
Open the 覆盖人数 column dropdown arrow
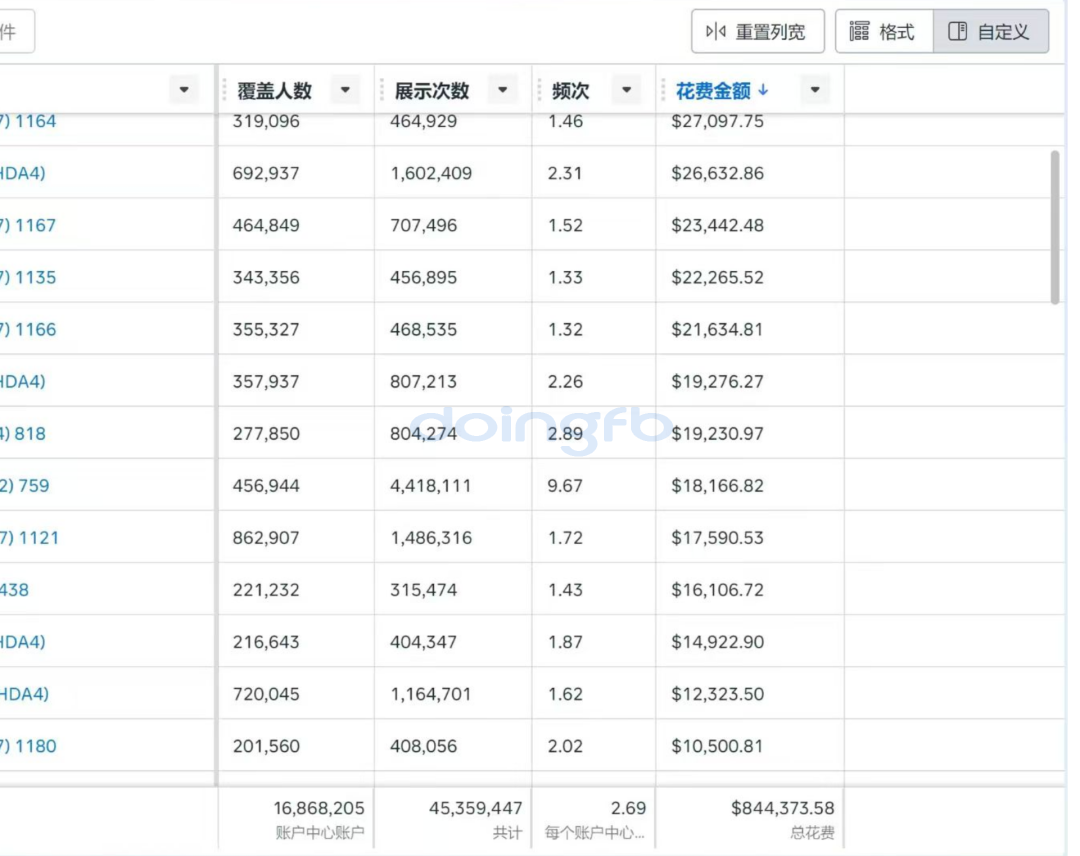click(345, 90)
